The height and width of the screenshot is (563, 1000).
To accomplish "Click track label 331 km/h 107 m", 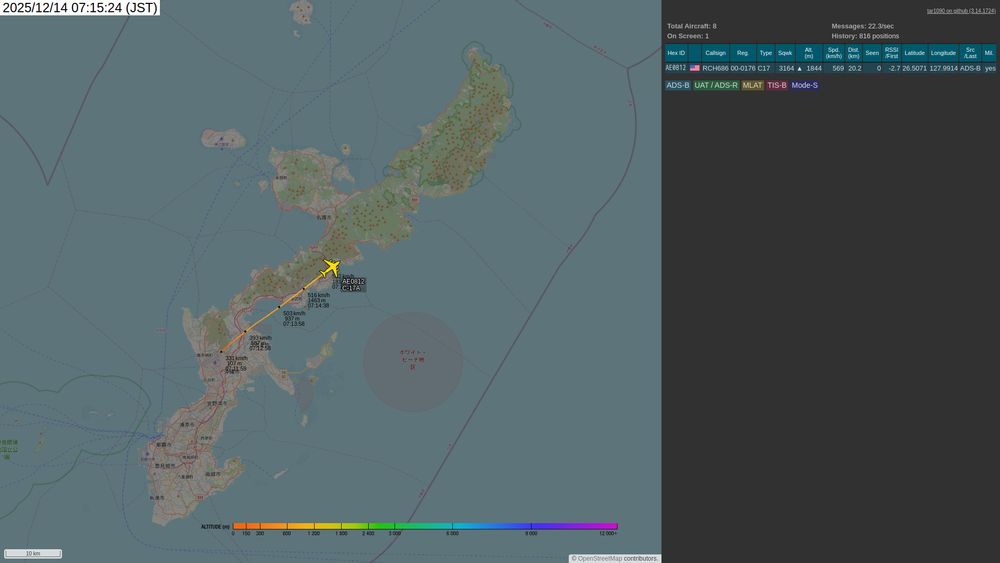I will tap(235, 363).
